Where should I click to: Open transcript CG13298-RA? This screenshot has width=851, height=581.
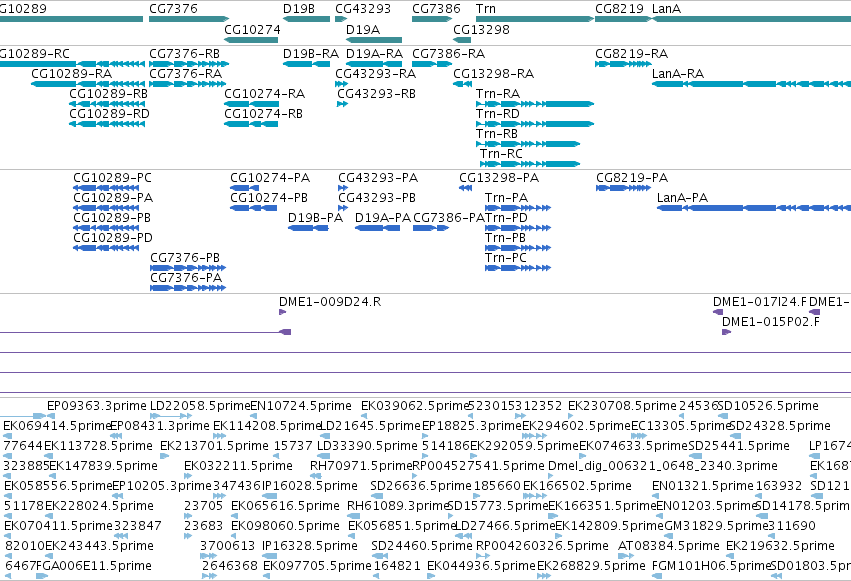point(493,74)
